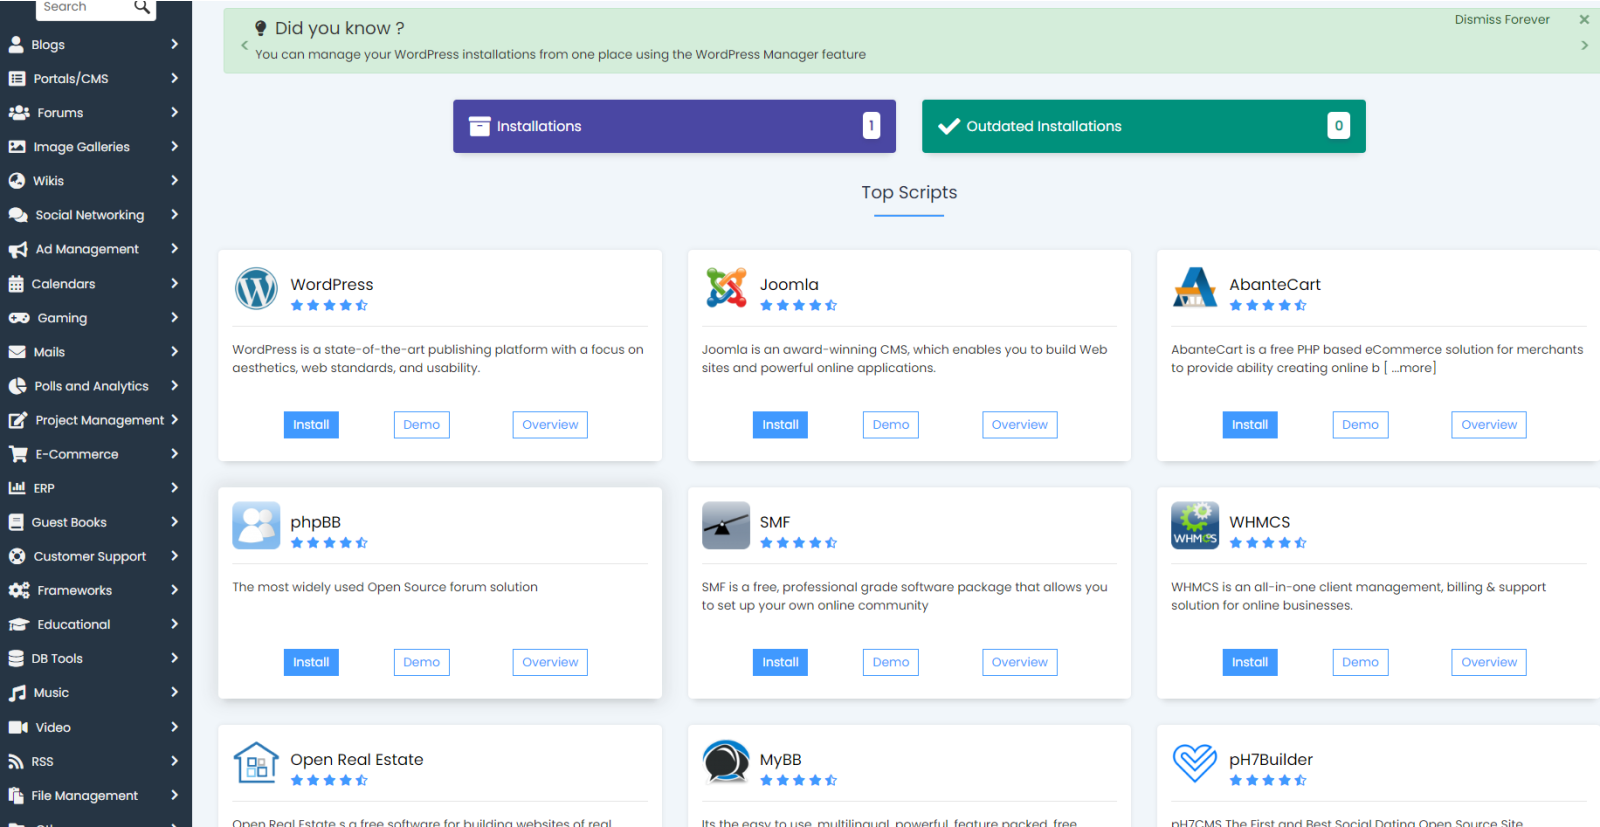
Task: Expand the Forums sidebar category
Action: (95, 113)
